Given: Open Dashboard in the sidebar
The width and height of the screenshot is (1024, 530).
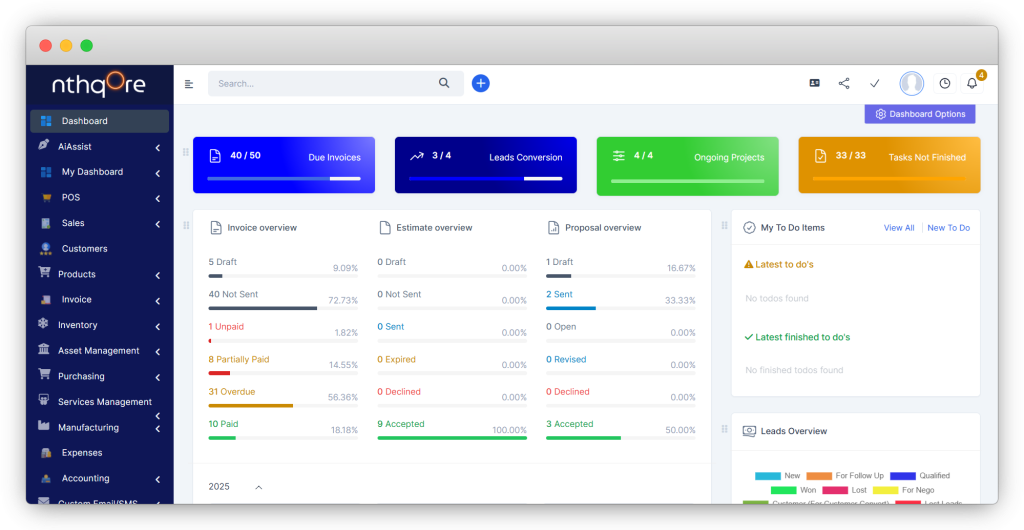Looking at the screenshot, I should point(99,121).
